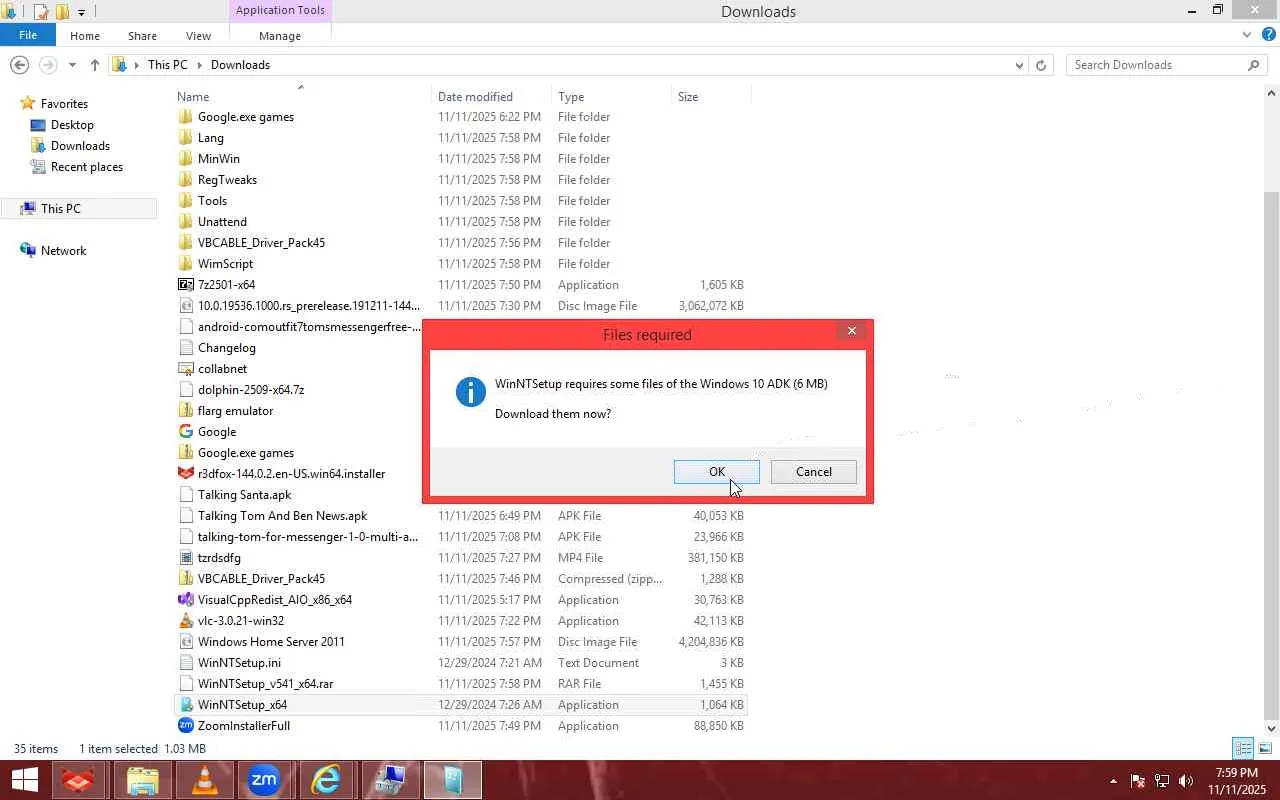Switch to the Share ribbon tab
The width and height of the screenshot is (1280, 800).
pos(142,36)
